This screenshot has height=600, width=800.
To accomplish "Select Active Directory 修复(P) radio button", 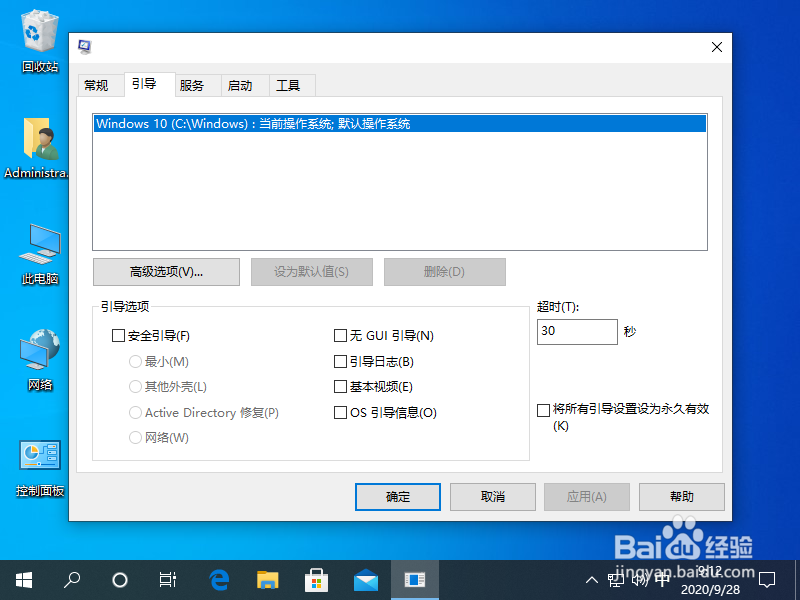I will coord(135,412).
